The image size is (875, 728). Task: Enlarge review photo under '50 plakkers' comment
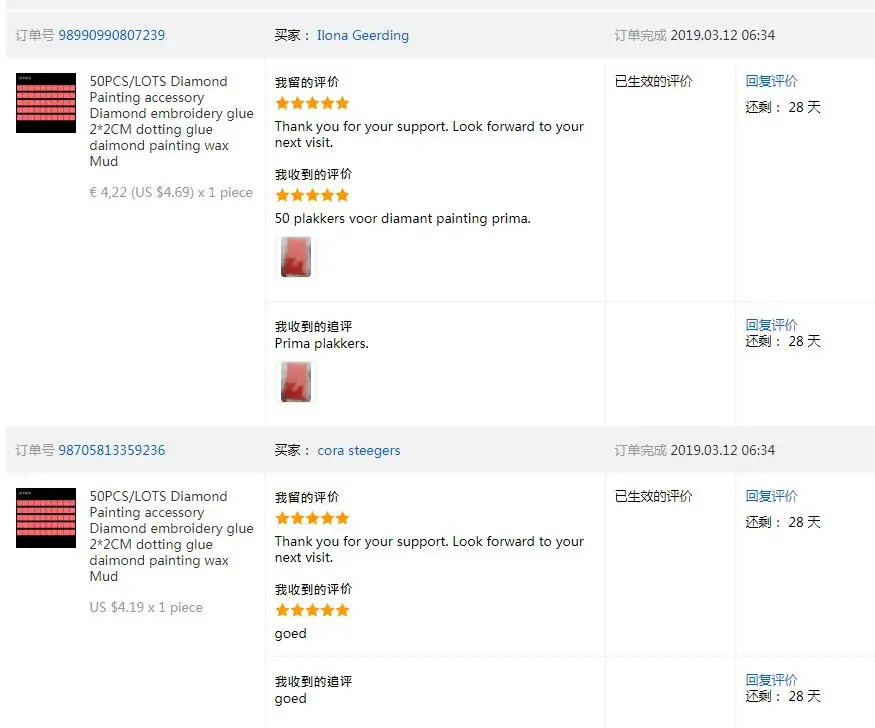pyautogui.click(x=296, y=257)
